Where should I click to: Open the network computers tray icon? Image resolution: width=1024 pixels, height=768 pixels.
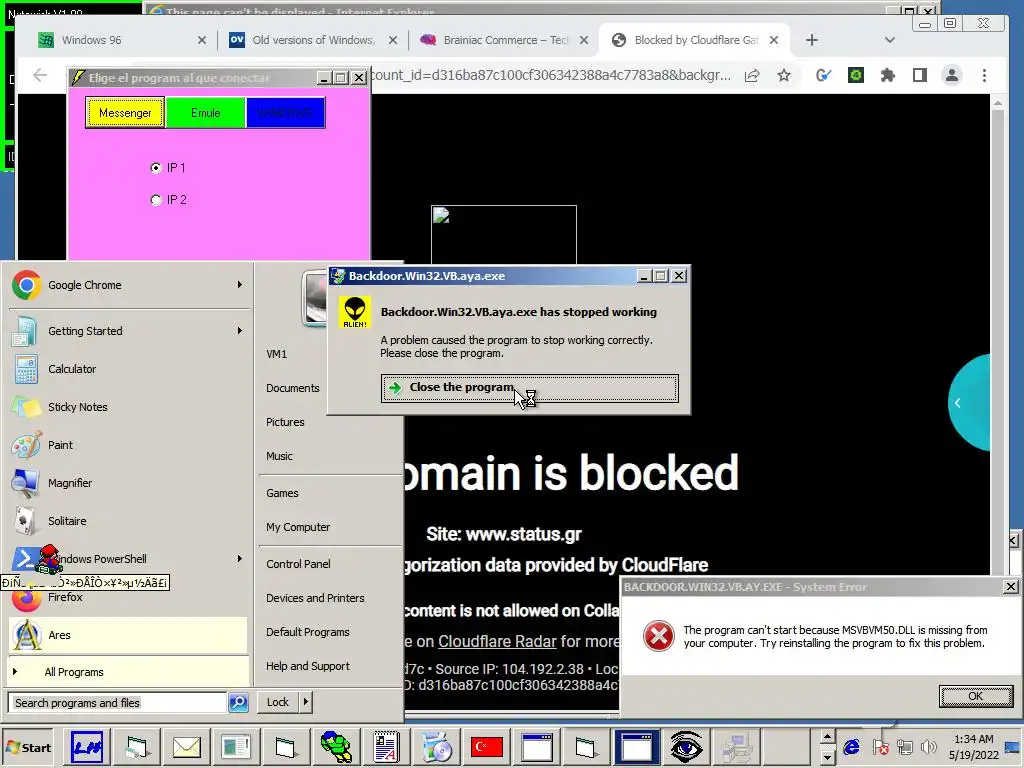pos(904,747)
